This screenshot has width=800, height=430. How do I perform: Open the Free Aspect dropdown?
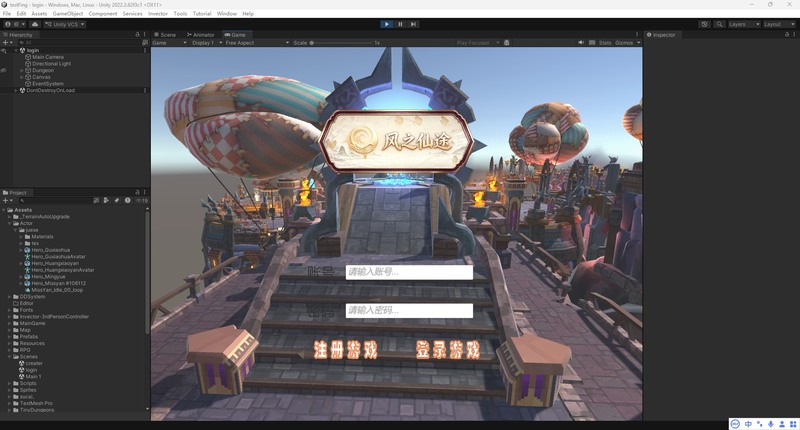coord(257,43)
